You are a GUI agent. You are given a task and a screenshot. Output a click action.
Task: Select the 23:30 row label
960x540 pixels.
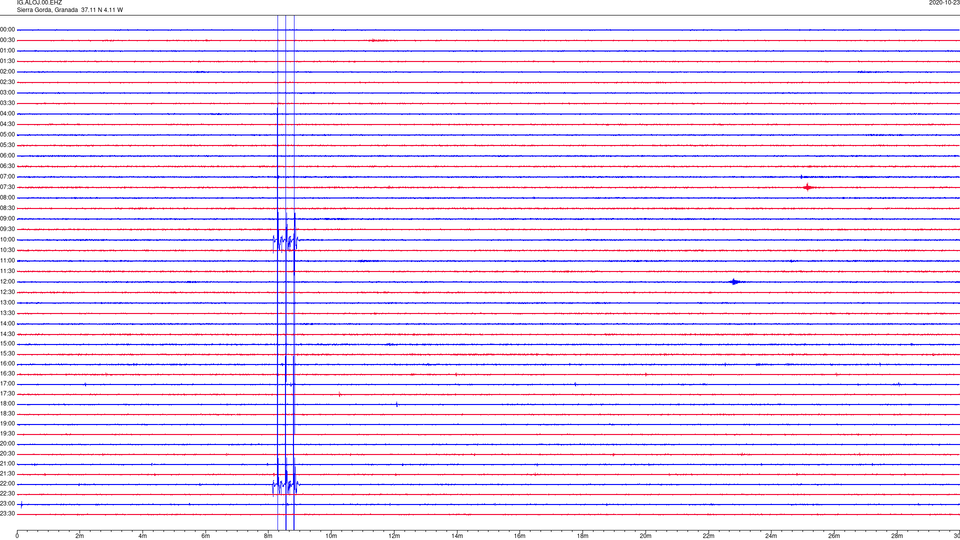point(7,514)
